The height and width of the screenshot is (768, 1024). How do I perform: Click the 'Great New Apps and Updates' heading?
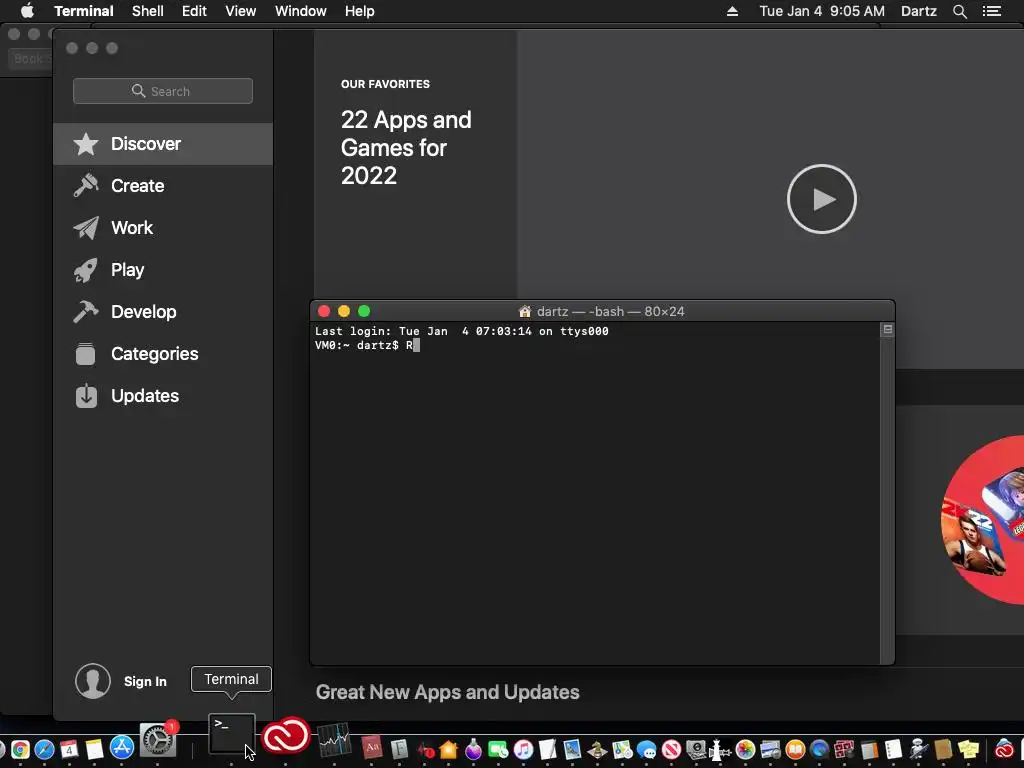[x=447, y=692]
